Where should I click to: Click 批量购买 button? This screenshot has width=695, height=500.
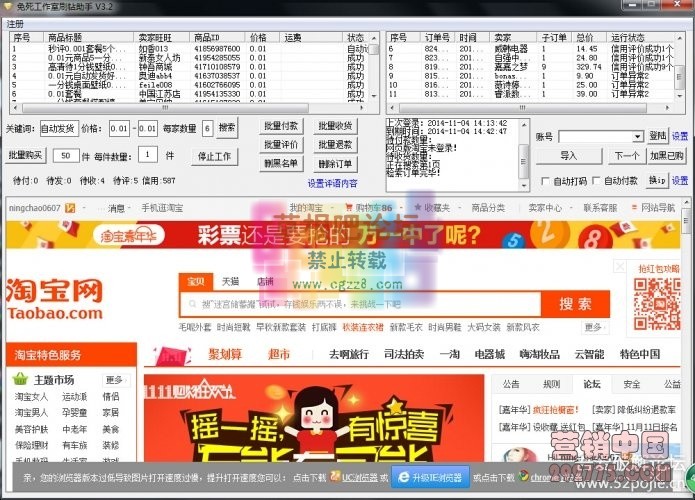25,156
